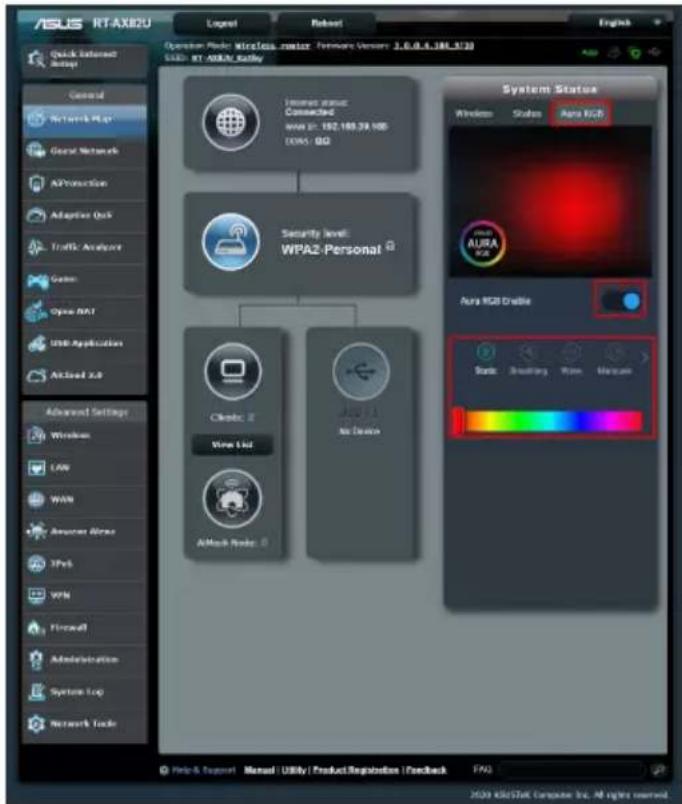This screenshot has width=682, height=804.
Task: Select the Marquee lighting effect icon
Action: pyautogui.click(x=614, y=353)
